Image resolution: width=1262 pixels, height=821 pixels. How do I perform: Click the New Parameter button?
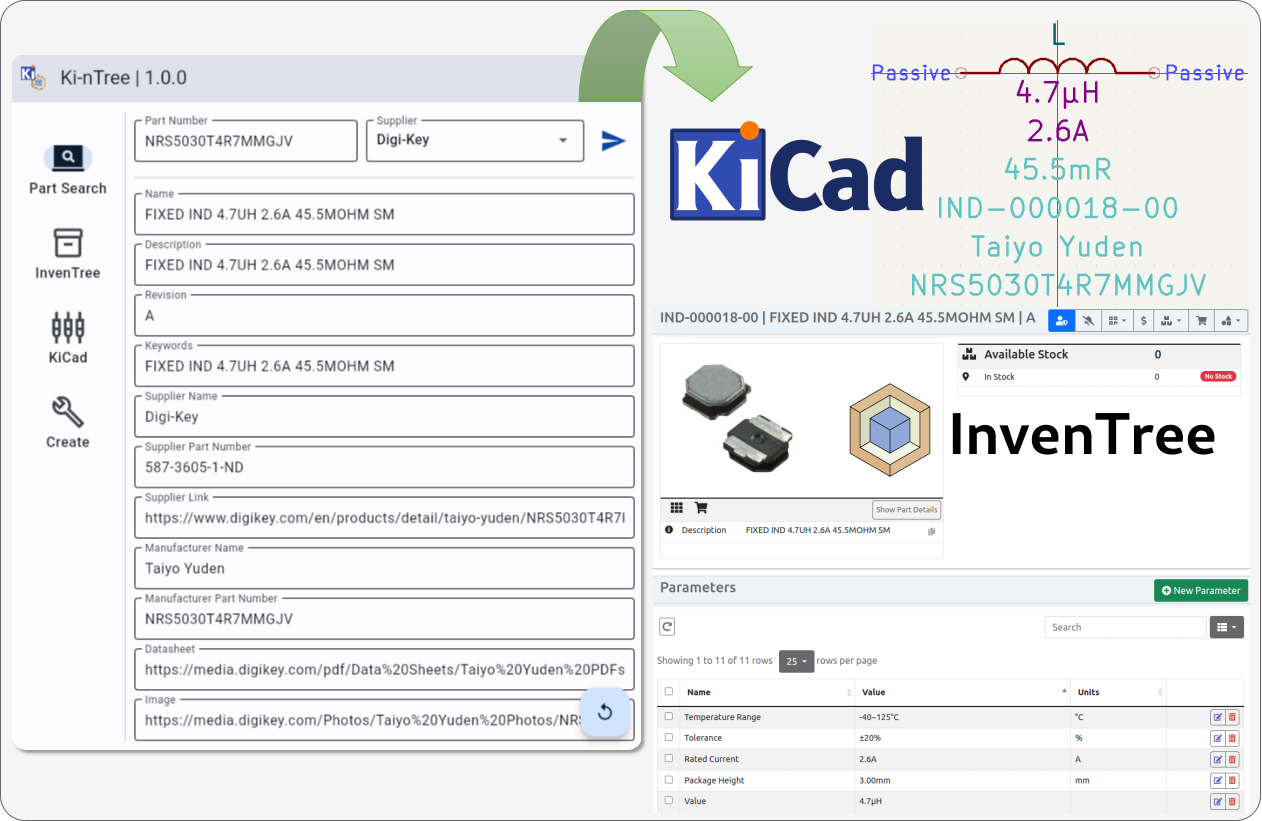[1201, 590]
